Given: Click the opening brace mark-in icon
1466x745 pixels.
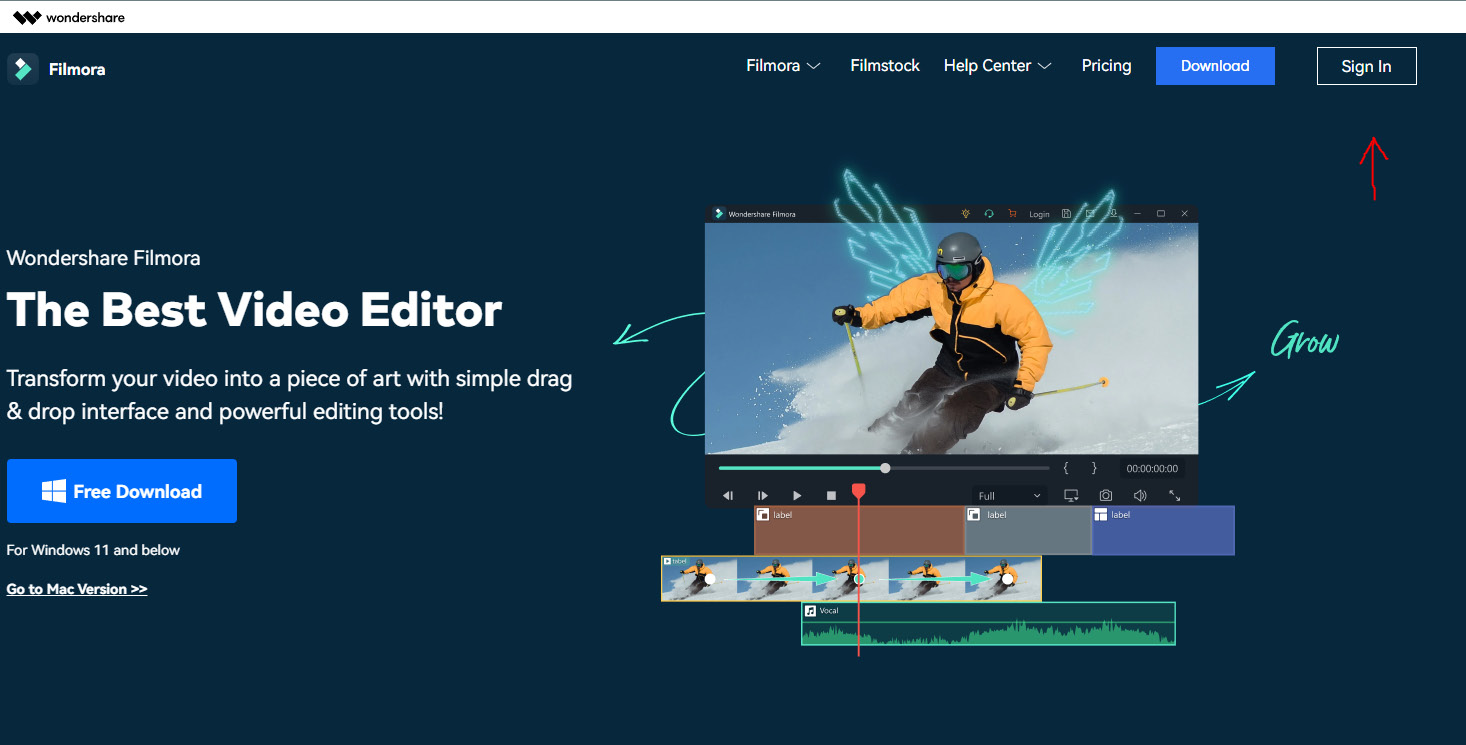Looking at the screenshot, I should pos(1066,468).
